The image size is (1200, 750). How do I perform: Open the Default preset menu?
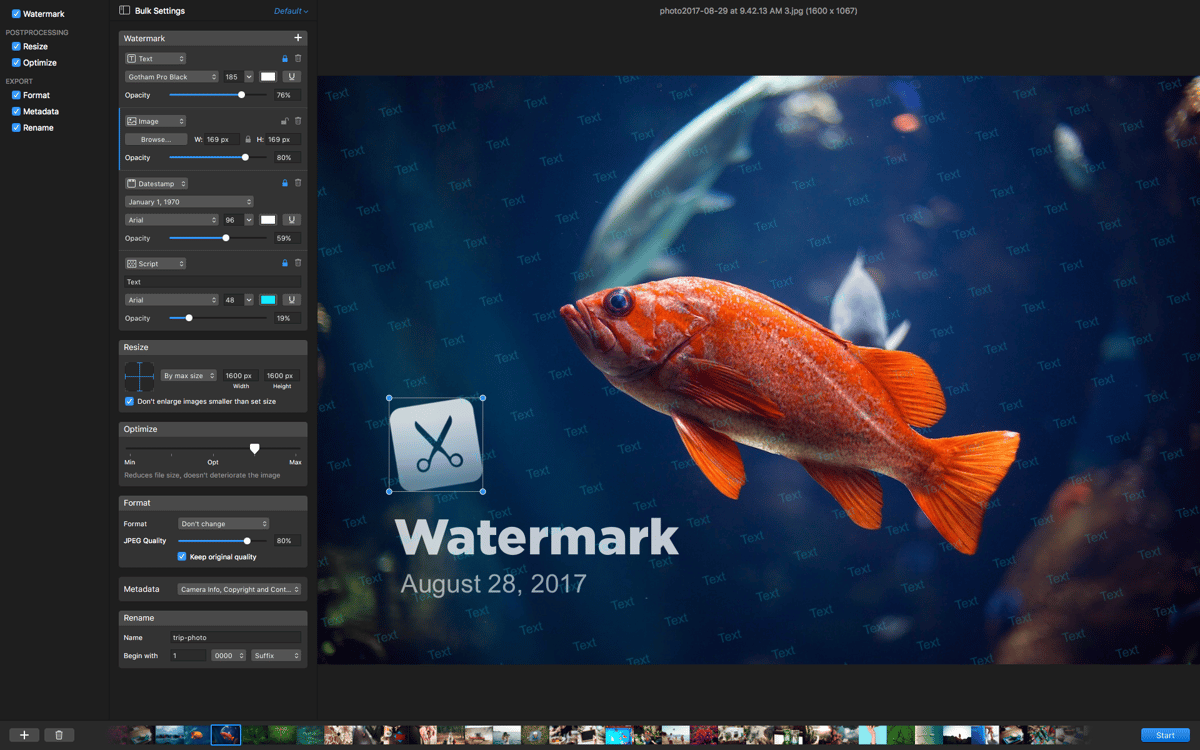[x=289, y=11]
